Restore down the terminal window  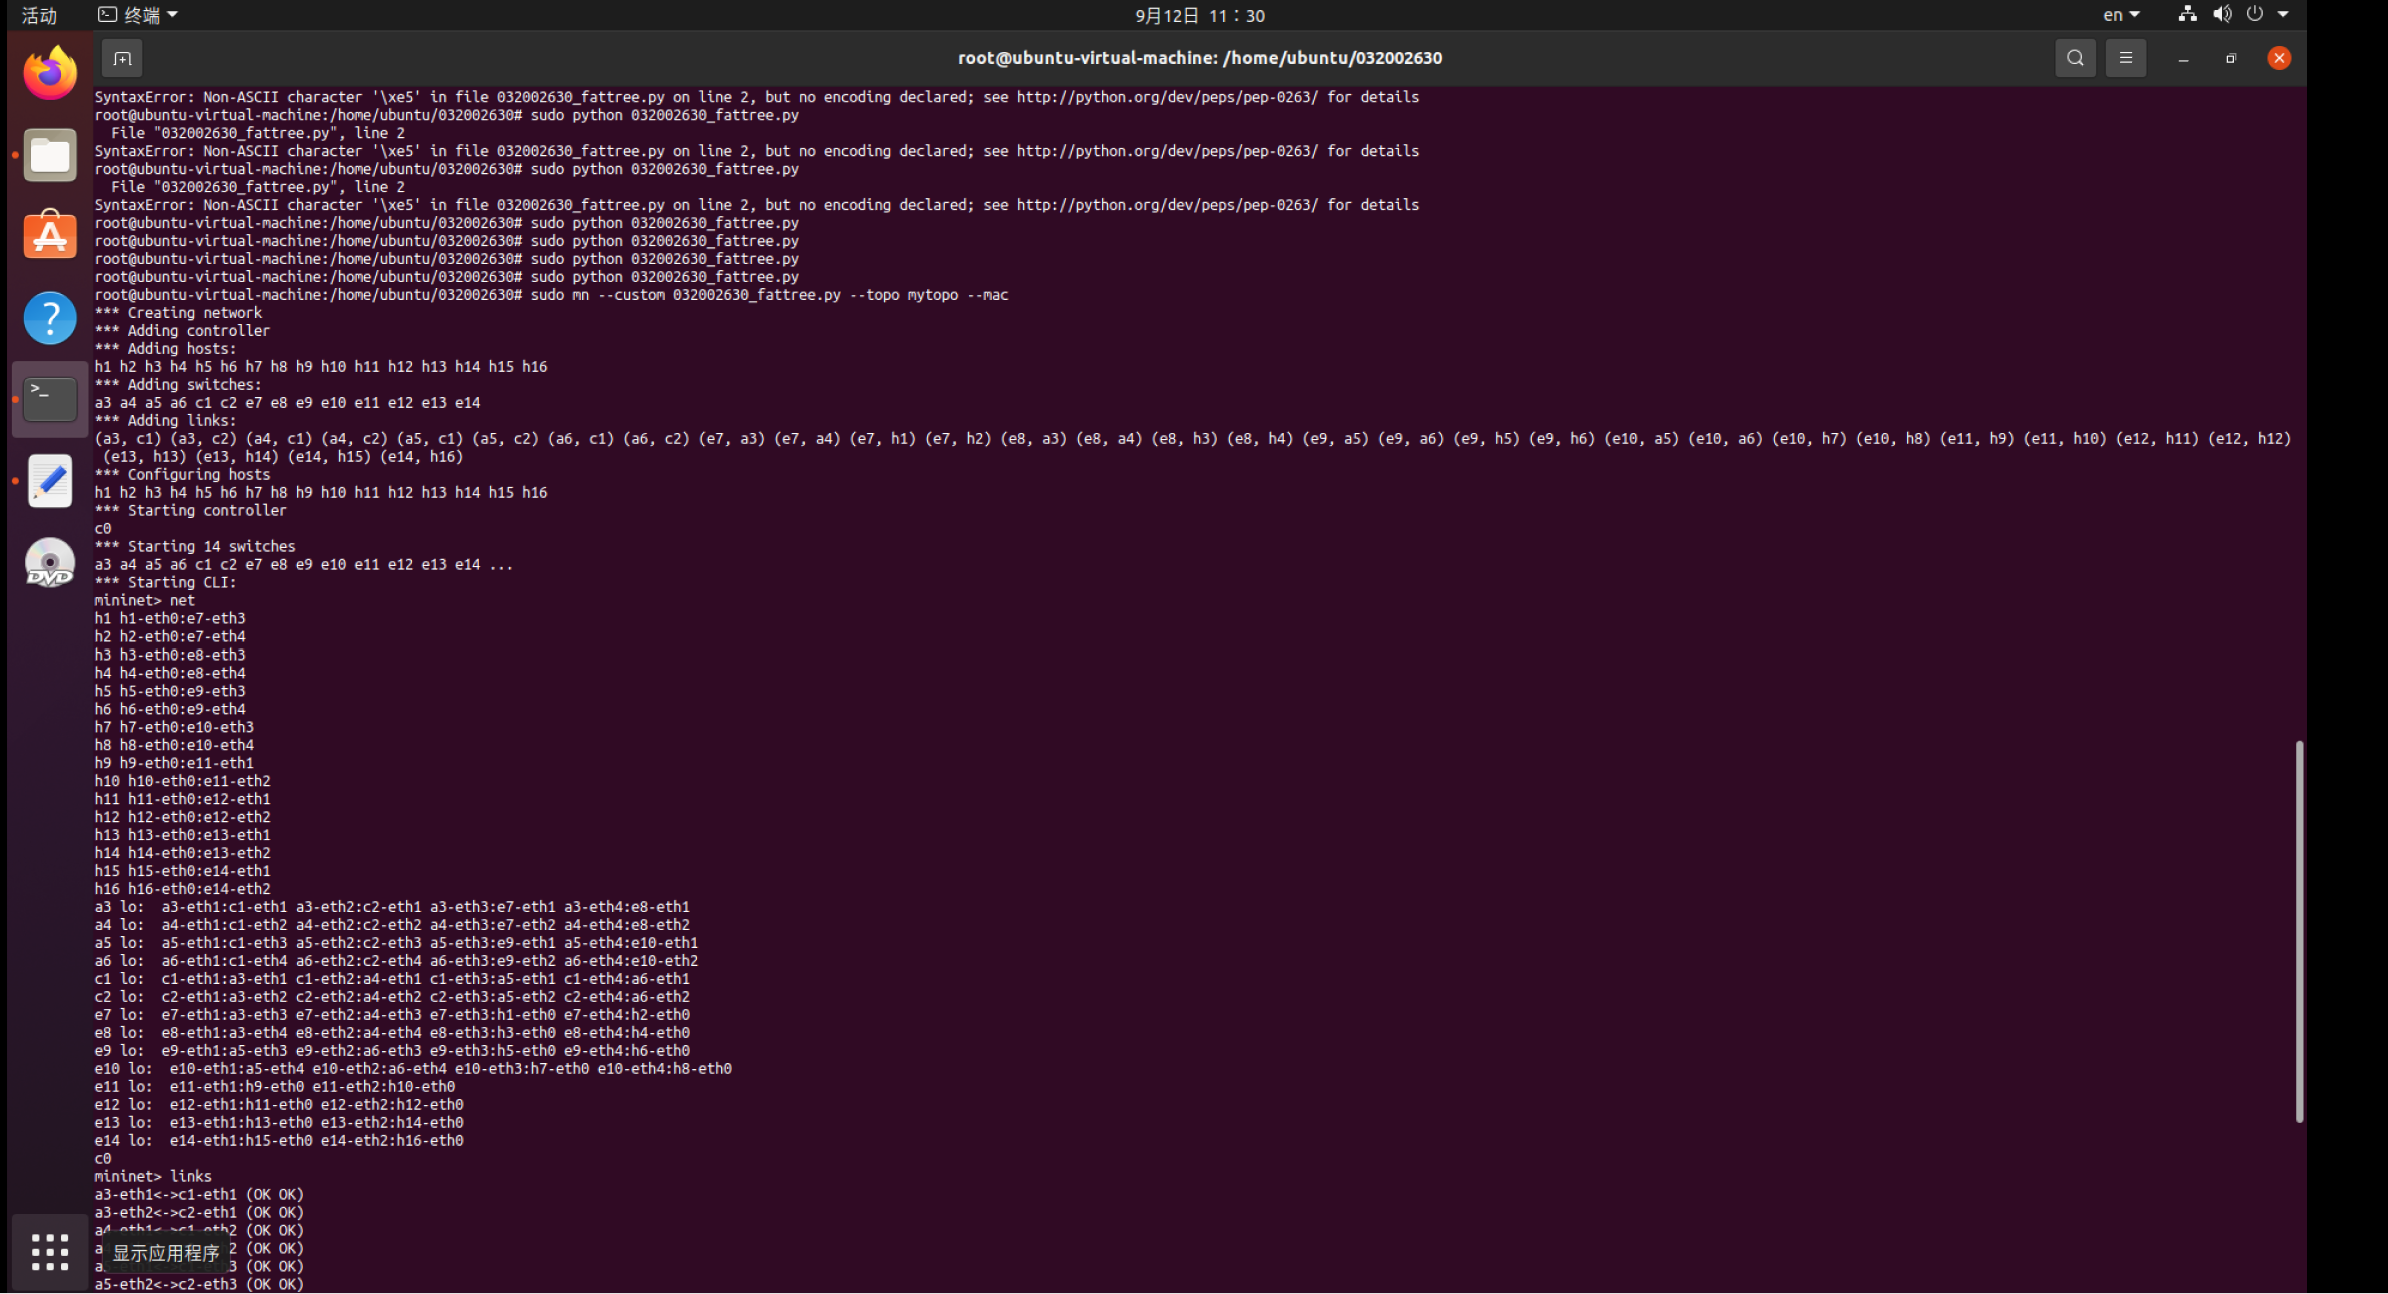2231,58
